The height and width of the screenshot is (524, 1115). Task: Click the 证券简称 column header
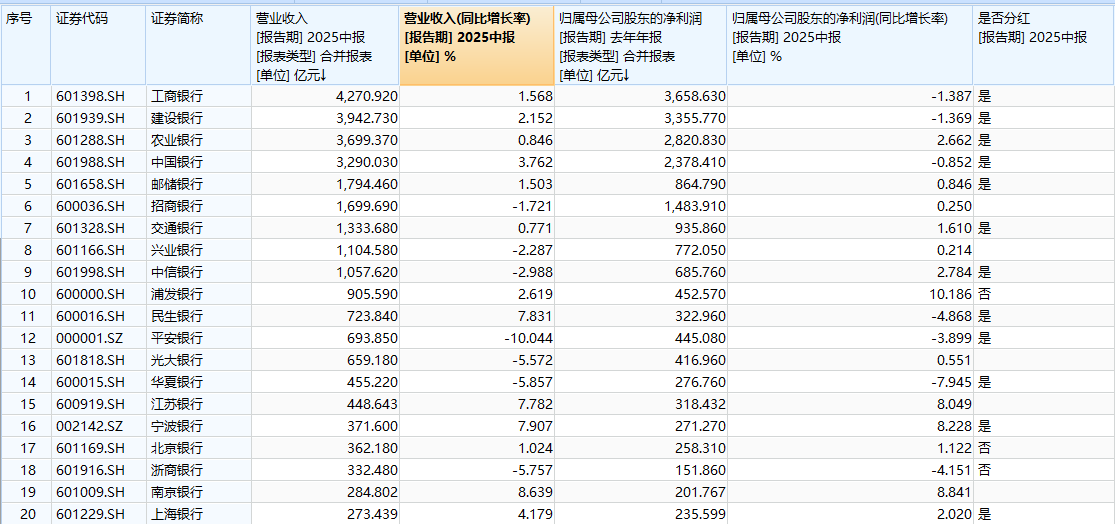(x=198, y=45)
